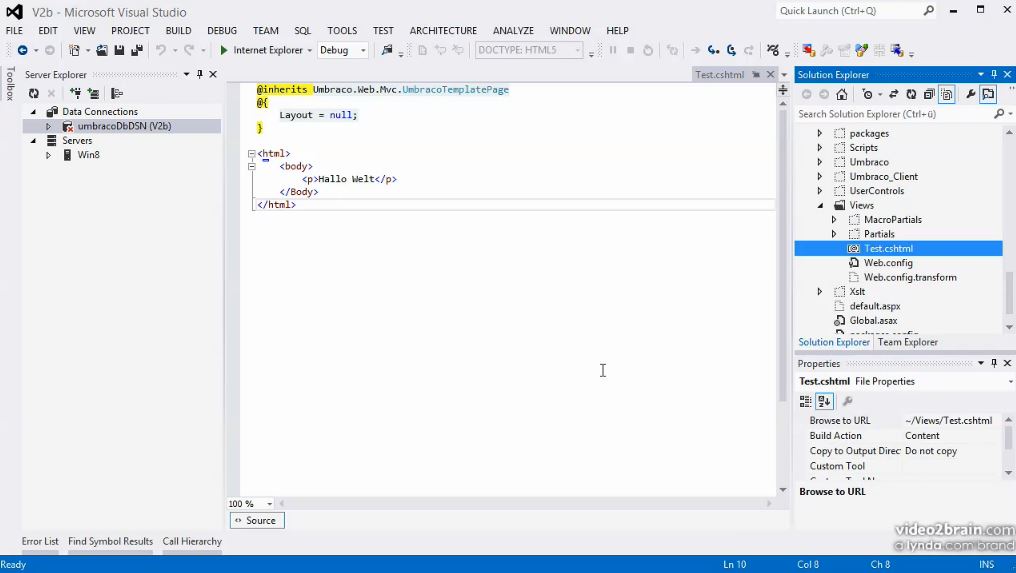Click the Save disk icon in toolbar
Image resolution: width=1016 pixels, height=573 pixels.
(x=119, y=50)
